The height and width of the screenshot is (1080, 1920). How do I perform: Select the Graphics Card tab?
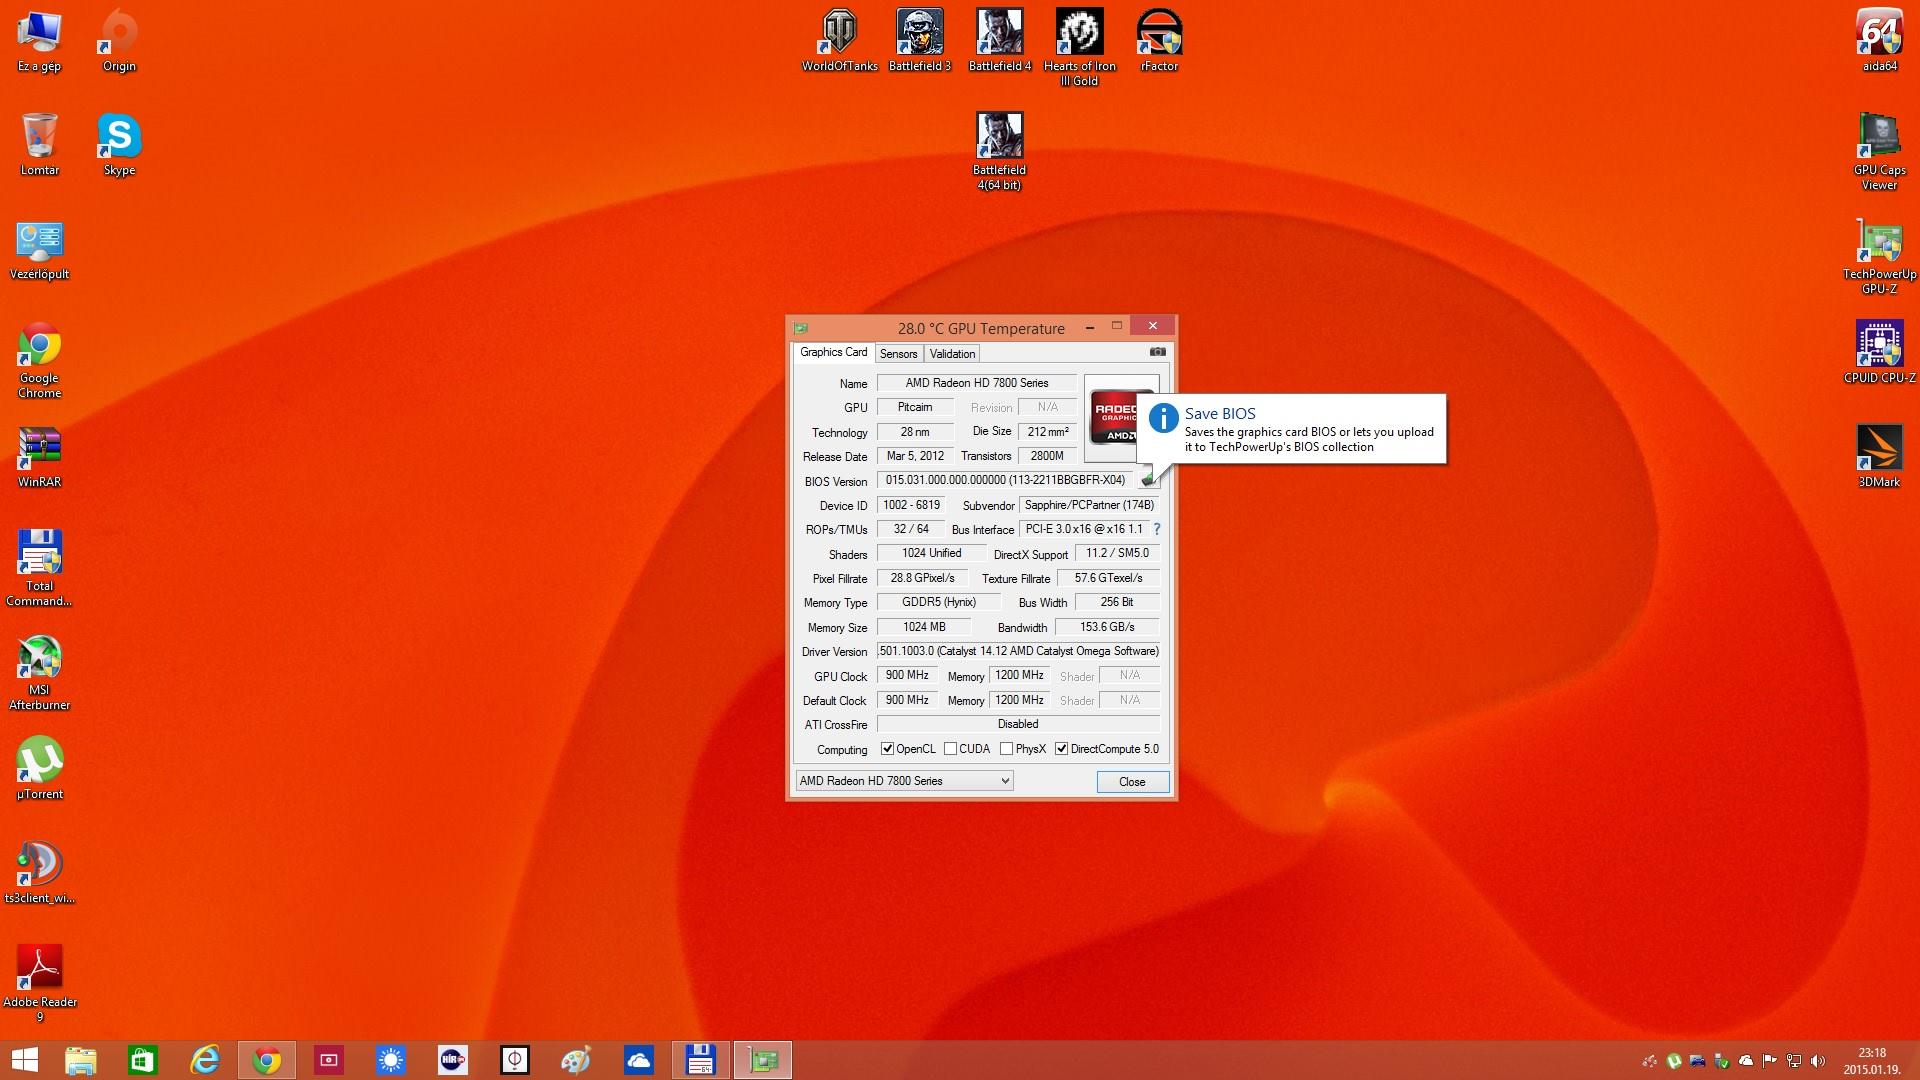coord(833,352)
